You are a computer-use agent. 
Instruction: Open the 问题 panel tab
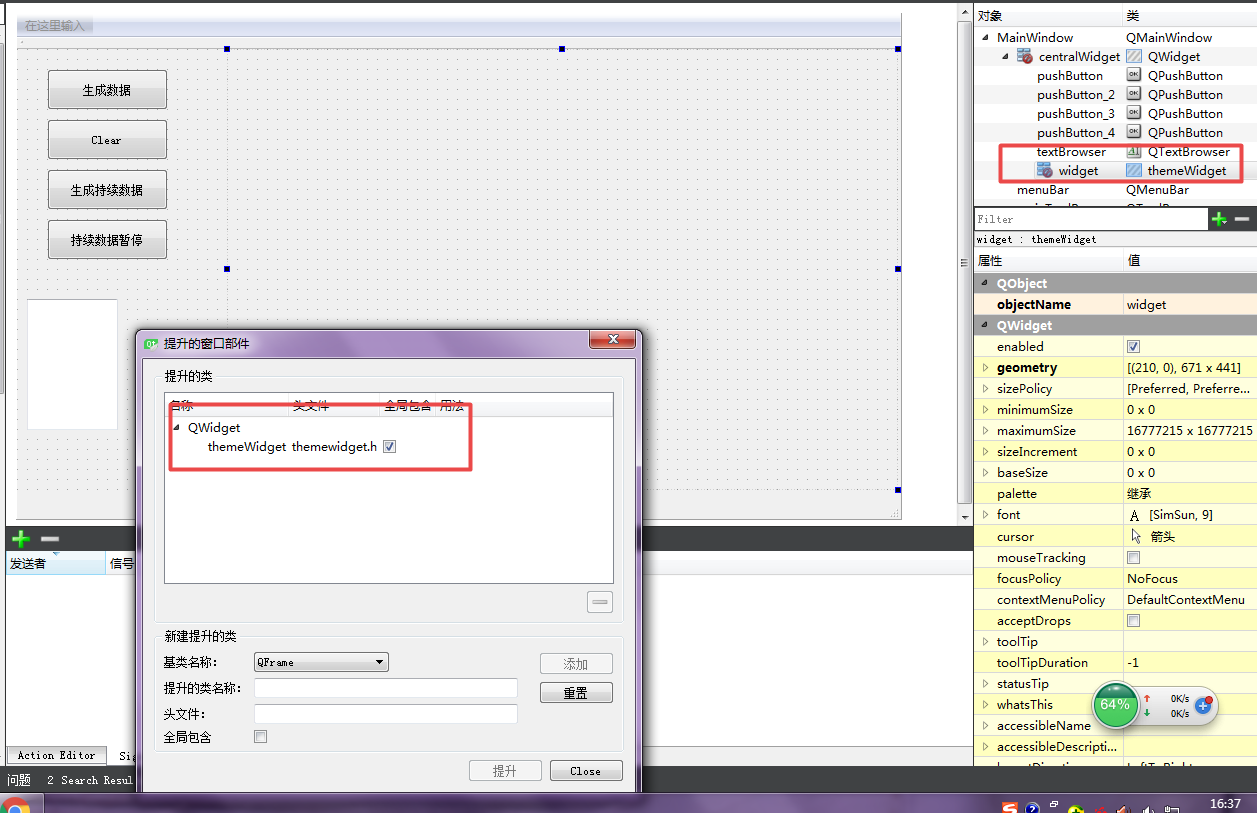coord(20,780)
